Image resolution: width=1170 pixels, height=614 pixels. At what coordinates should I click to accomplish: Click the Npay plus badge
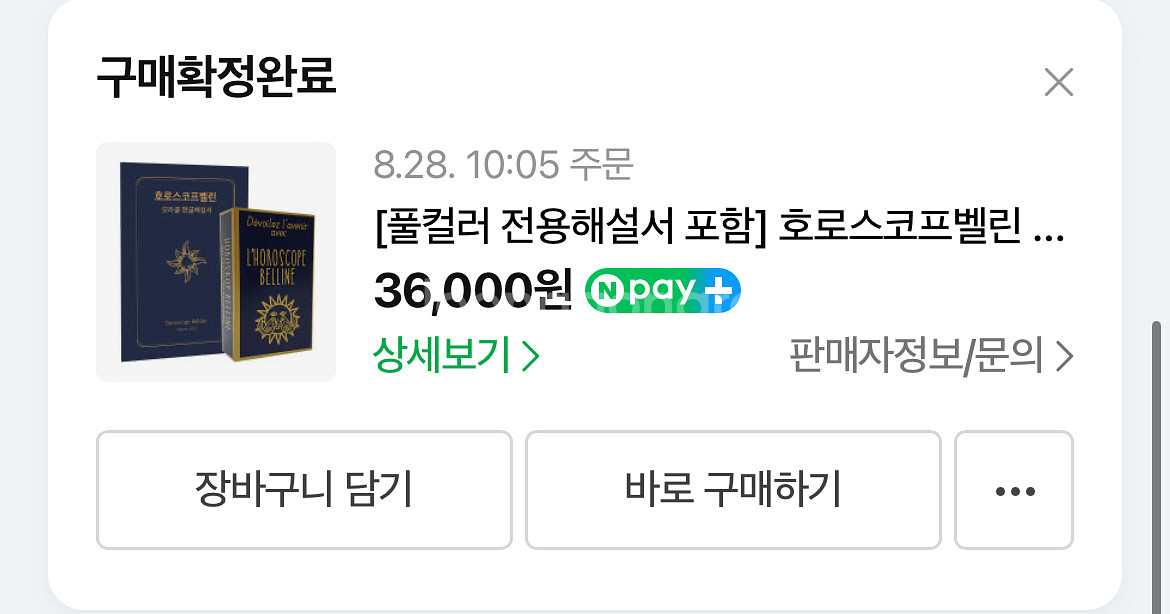(x=663, y=290)
